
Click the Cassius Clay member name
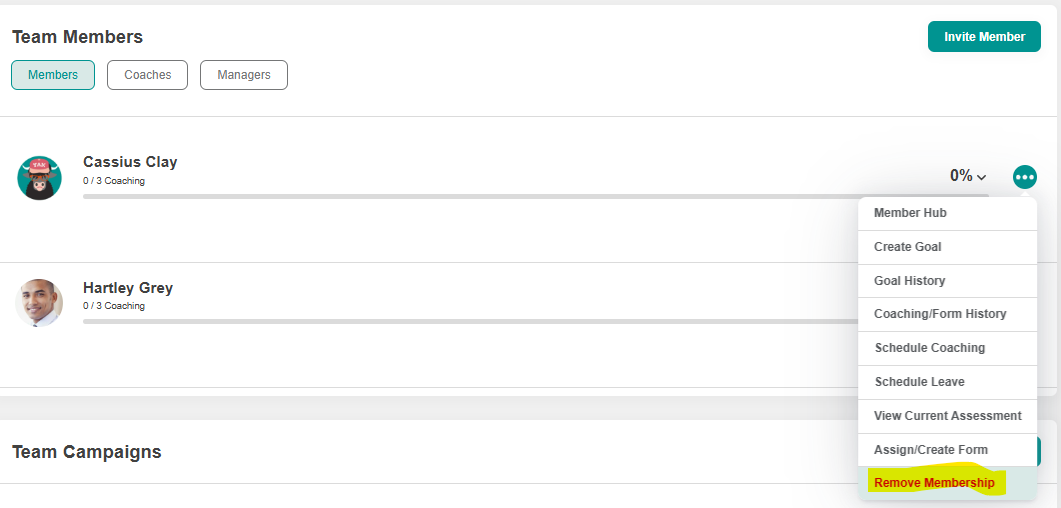coord(130,162)
